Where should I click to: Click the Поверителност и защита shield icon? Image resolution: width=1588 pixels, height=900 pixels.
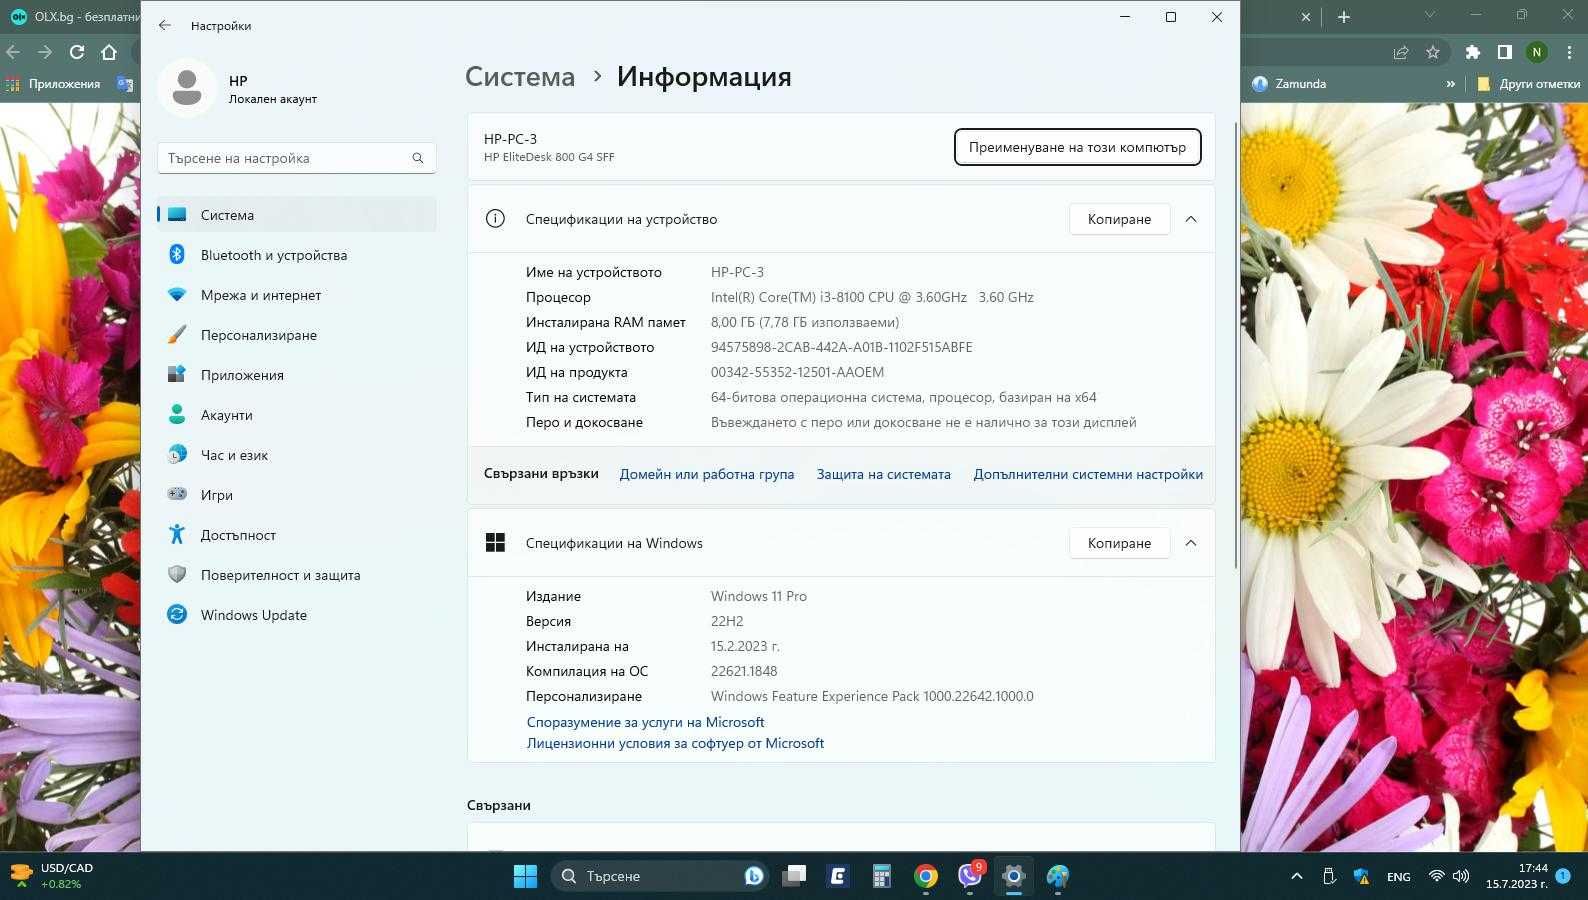point(177,575)
